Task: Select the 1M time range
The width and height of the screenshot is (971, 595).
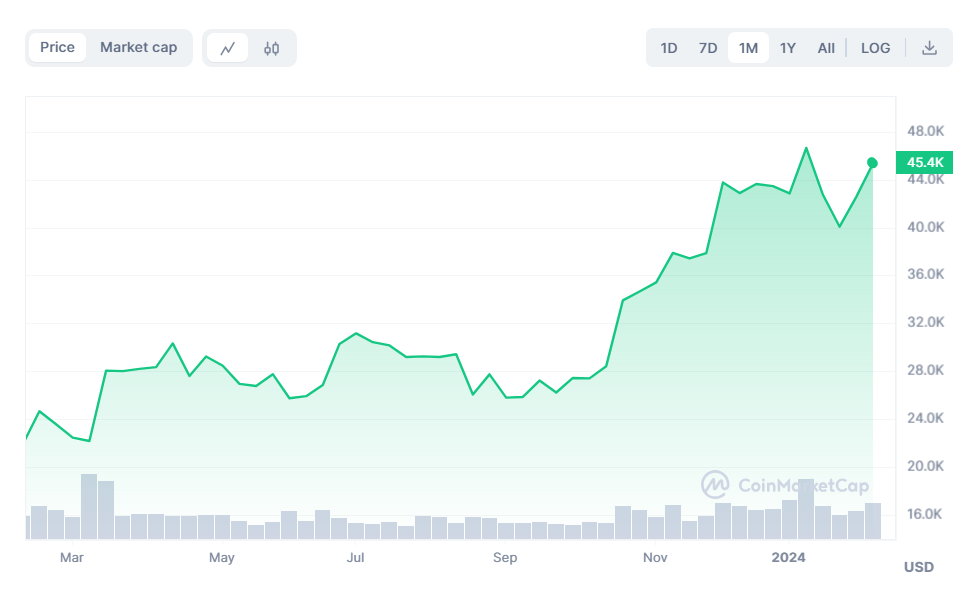Action: pos(748,48)
